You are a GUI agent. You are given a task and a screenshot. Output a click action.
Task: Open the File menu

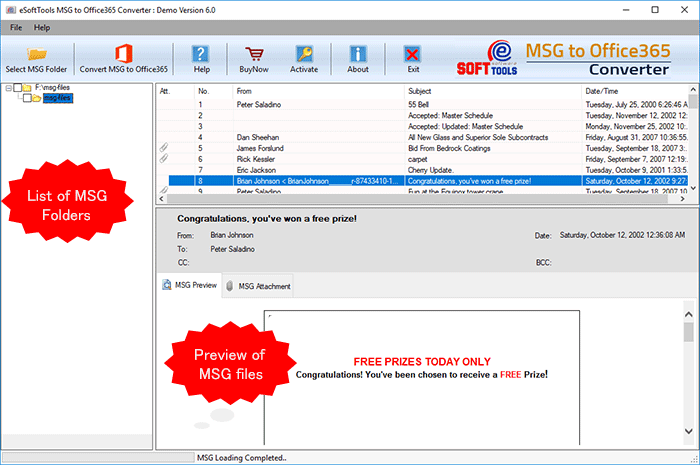pos(16,28)
